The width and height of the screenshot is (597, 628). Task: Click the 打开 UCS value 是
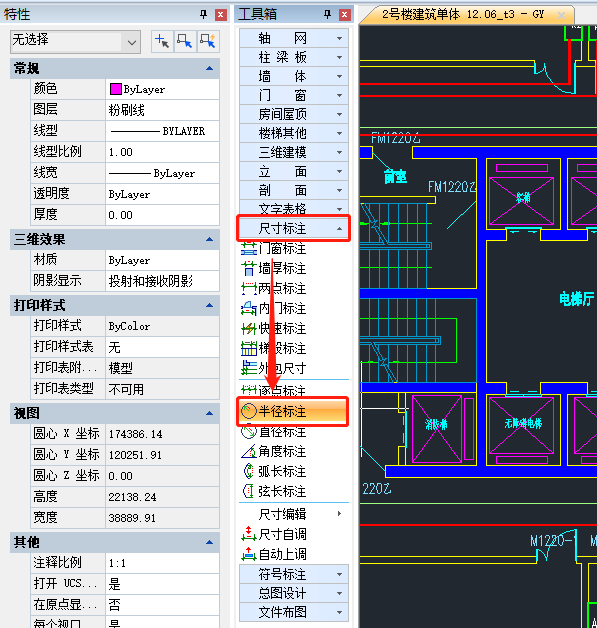coord(162,584)
